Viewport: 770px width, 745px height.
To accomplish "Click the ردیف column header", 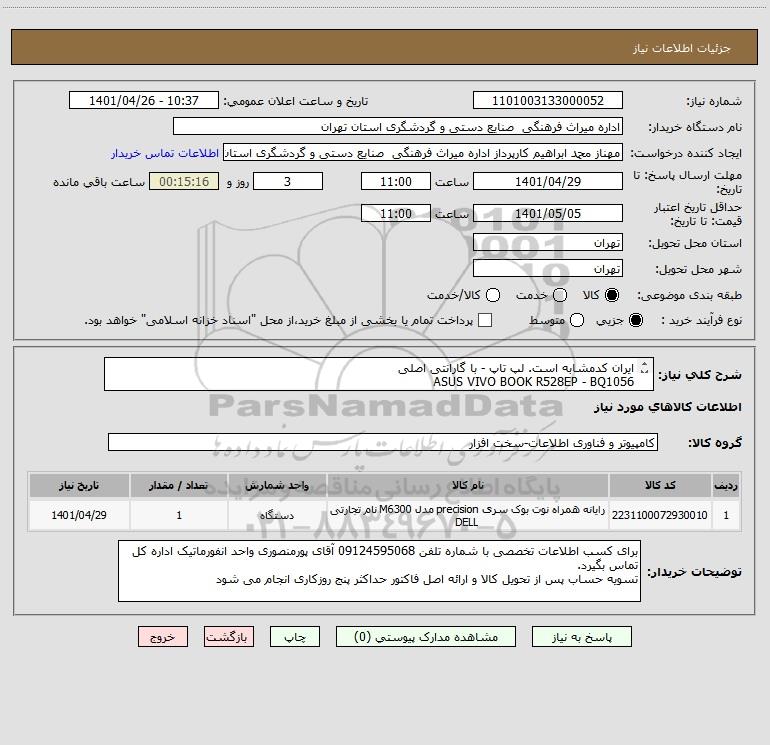I will [726, 485].
